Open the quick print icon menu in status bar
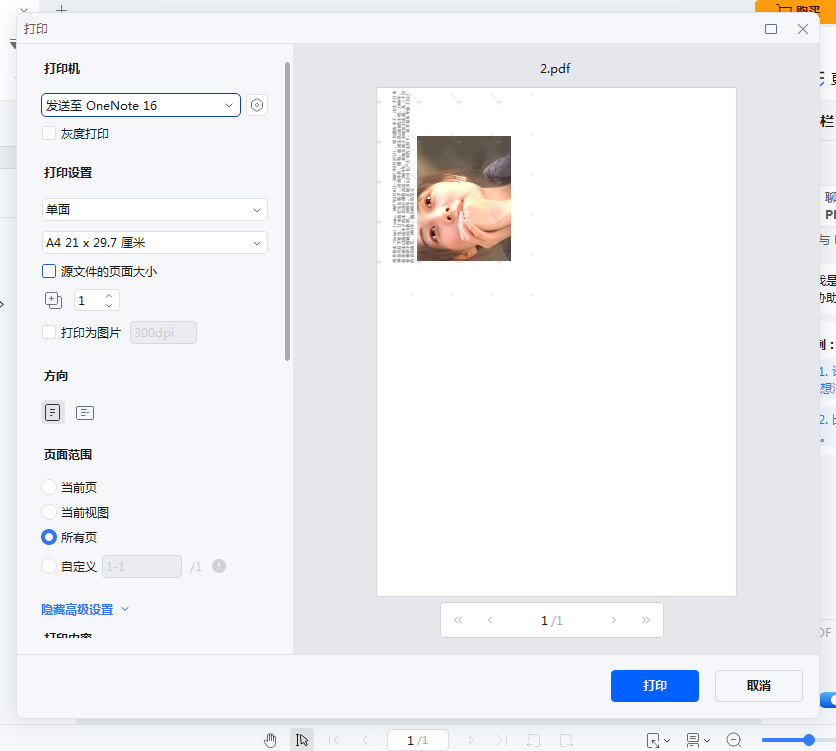This screenshot has width=836, height=751. point(694,739)
